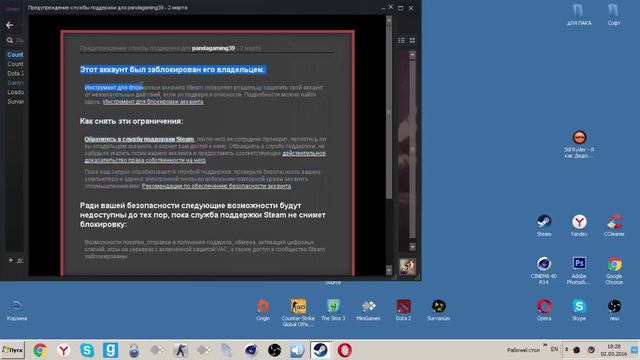640x360 pixels.
Task: Click the game thumbnail below the library scrollbar
Action: pos(407,267)
